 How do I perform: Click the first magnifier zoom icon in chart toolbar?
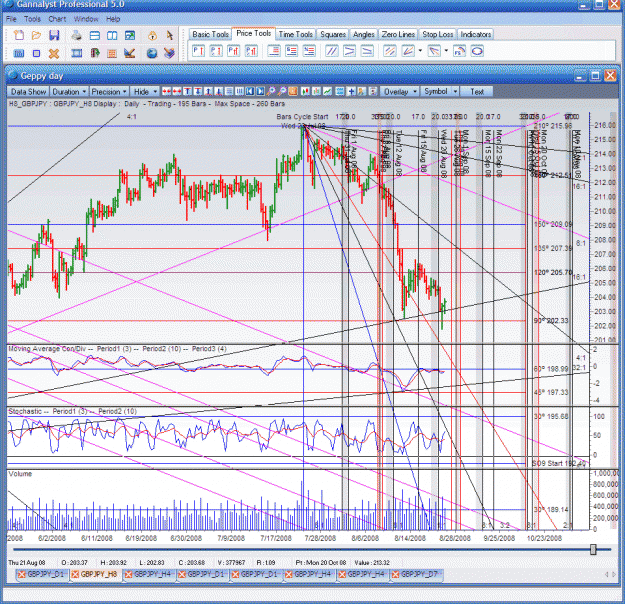point(271,92)
